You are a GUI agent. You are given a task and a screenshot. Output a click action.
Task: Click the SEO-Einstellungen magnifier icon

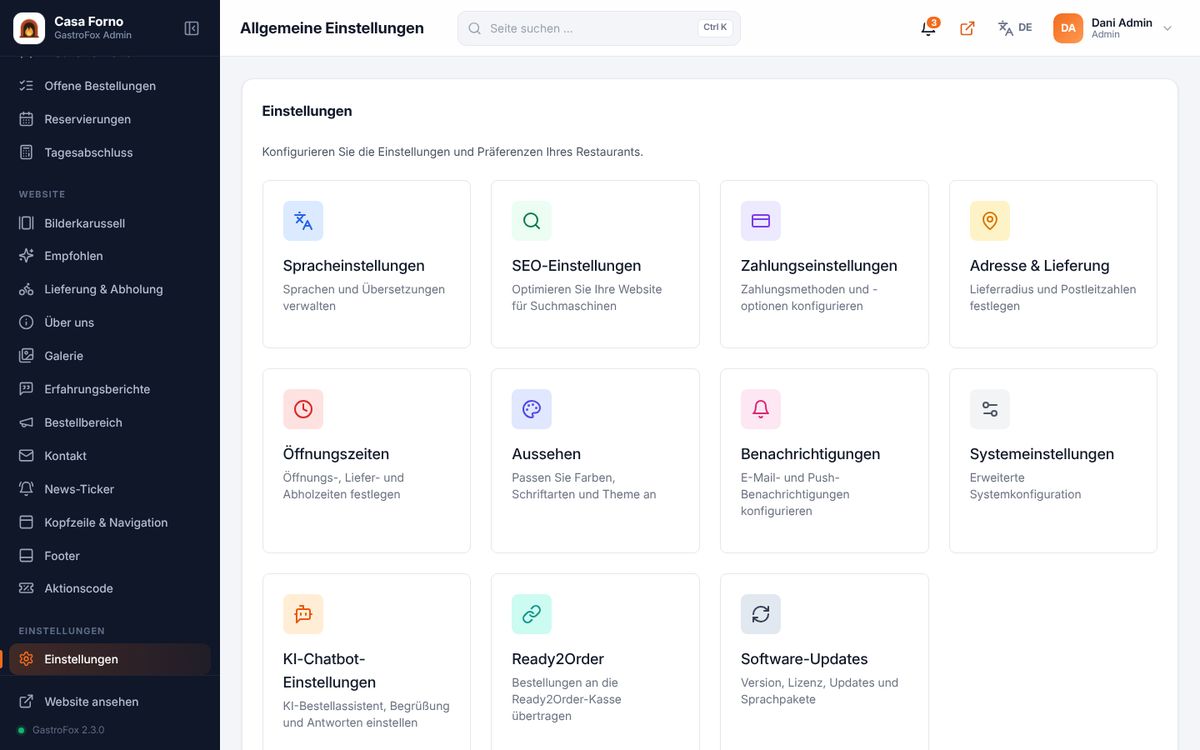532,221
